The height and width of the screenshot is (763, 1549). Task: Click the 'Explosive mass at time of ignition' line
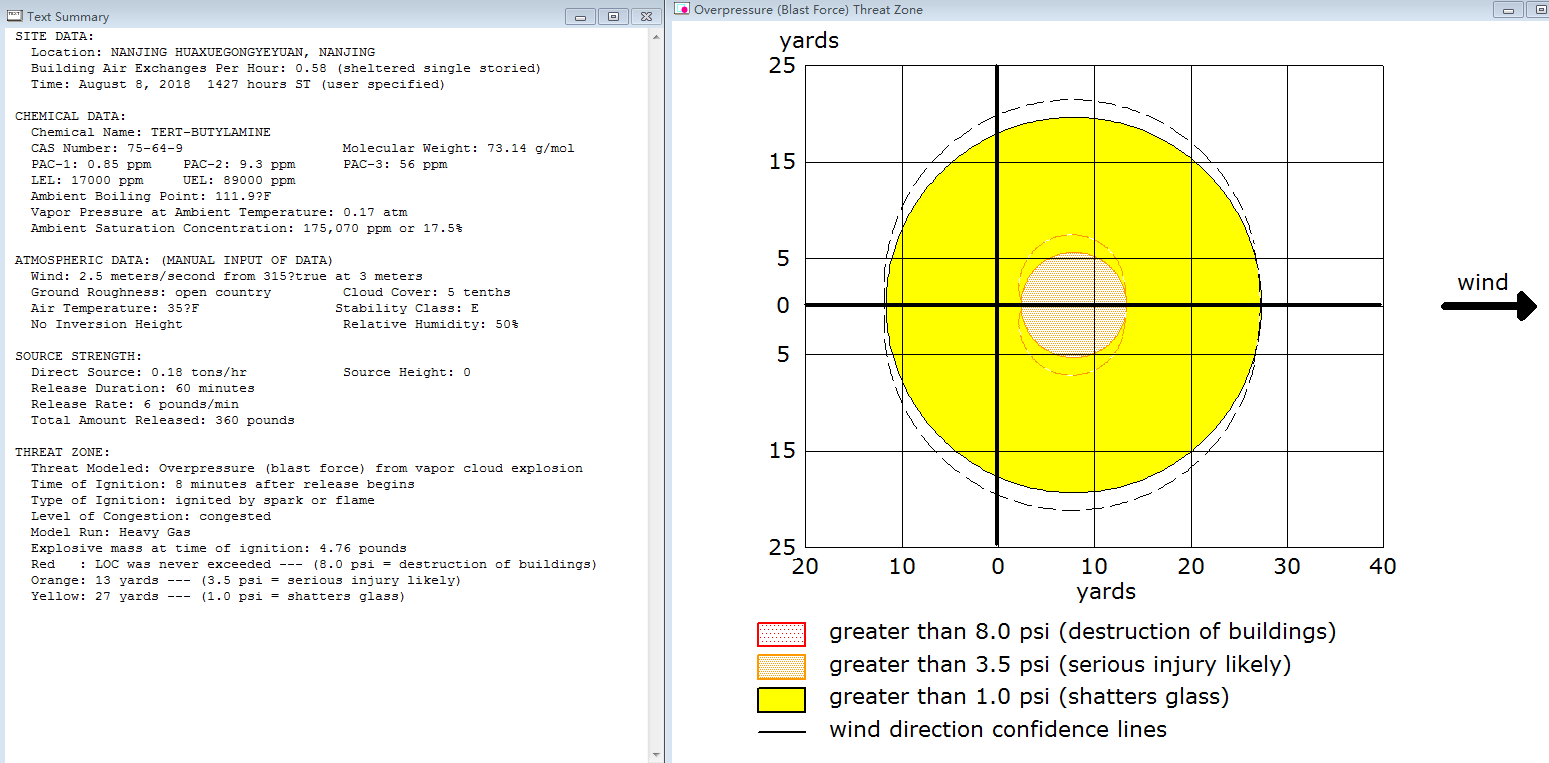[x=219, y=548]
